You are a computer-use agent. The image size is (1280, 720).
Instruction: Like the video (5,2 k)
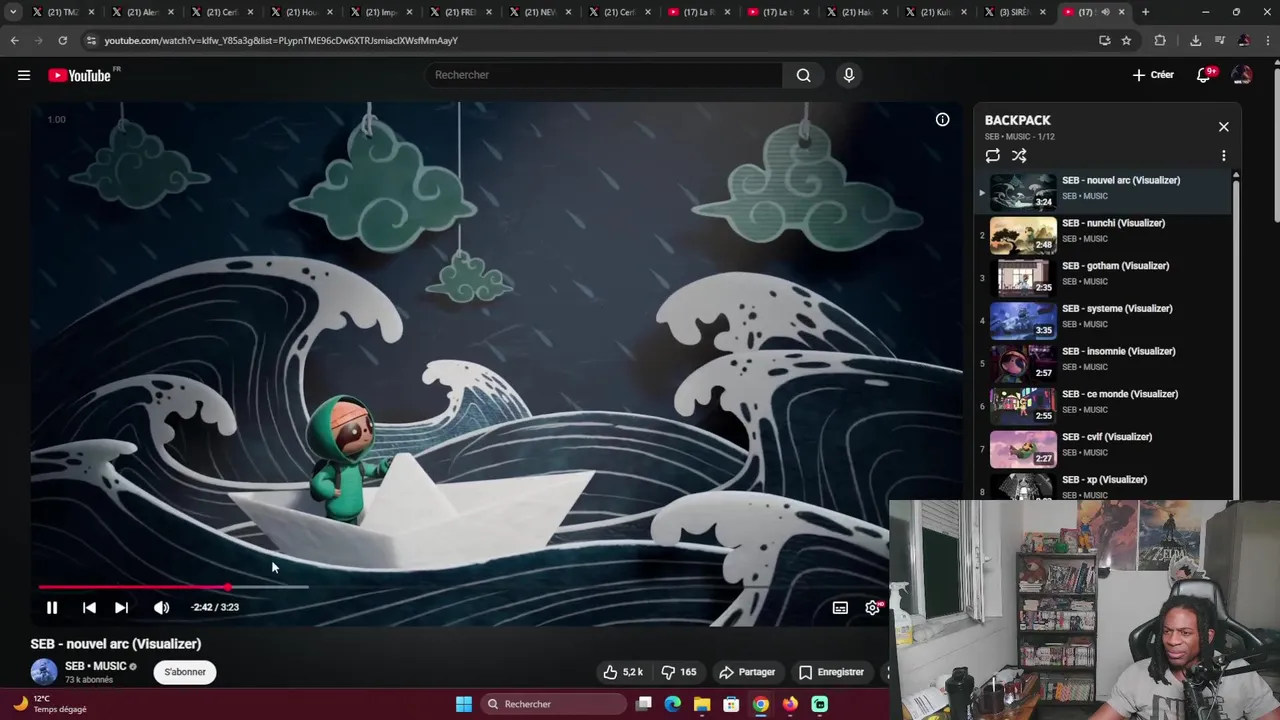click(x=622, y=672)
